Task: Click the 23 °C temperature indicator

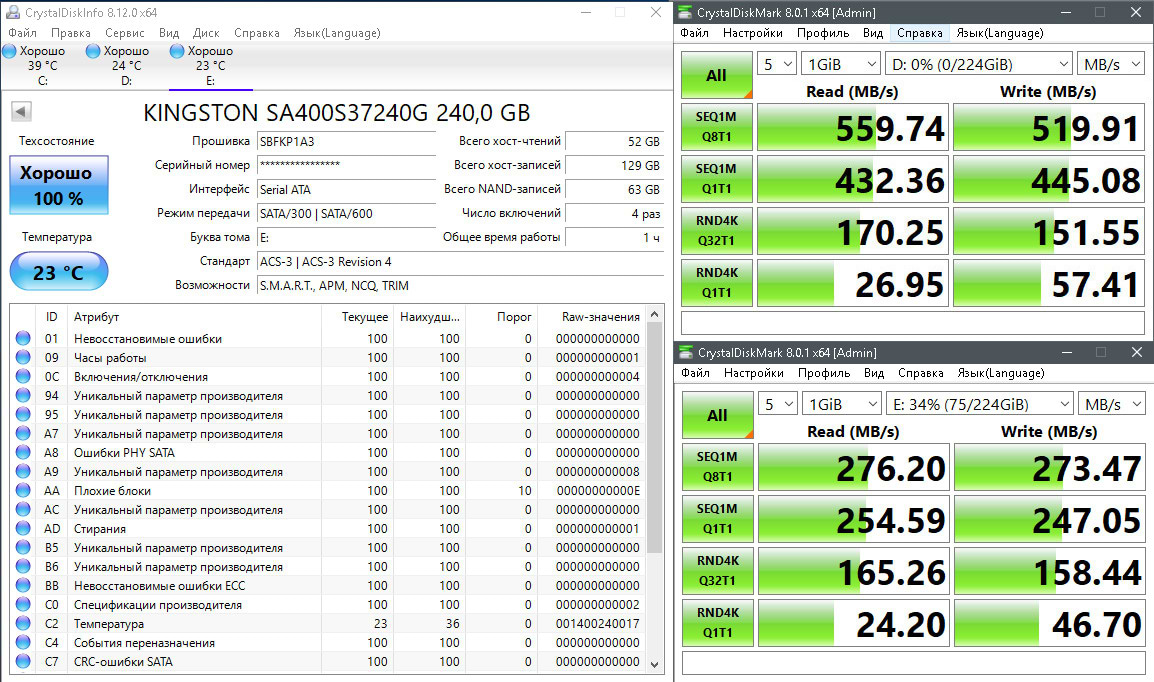Action: [59, 272]
